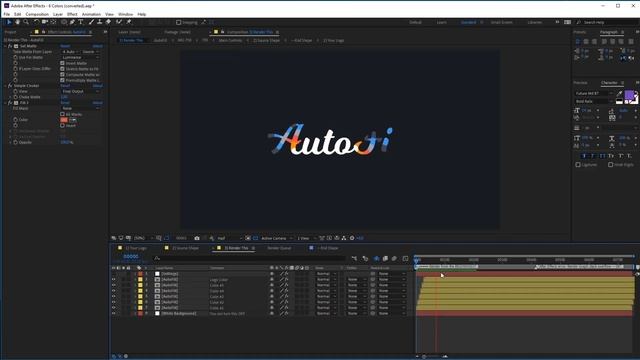Click the Search Help field
The height and width of the screenshot is (360, 640).
point(608,22)
